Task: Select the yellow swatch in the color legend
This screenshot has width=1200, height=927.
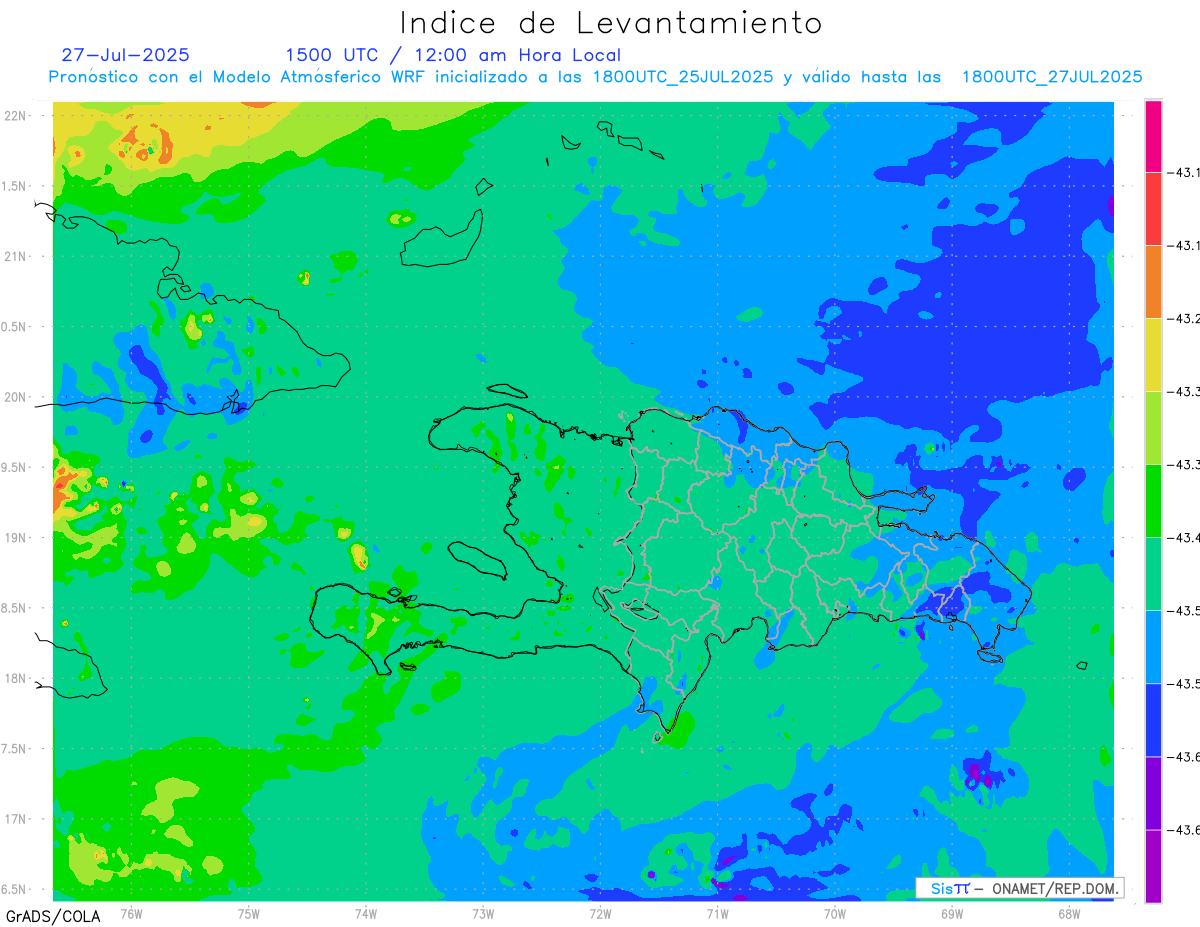Action: click(1153, 354)
